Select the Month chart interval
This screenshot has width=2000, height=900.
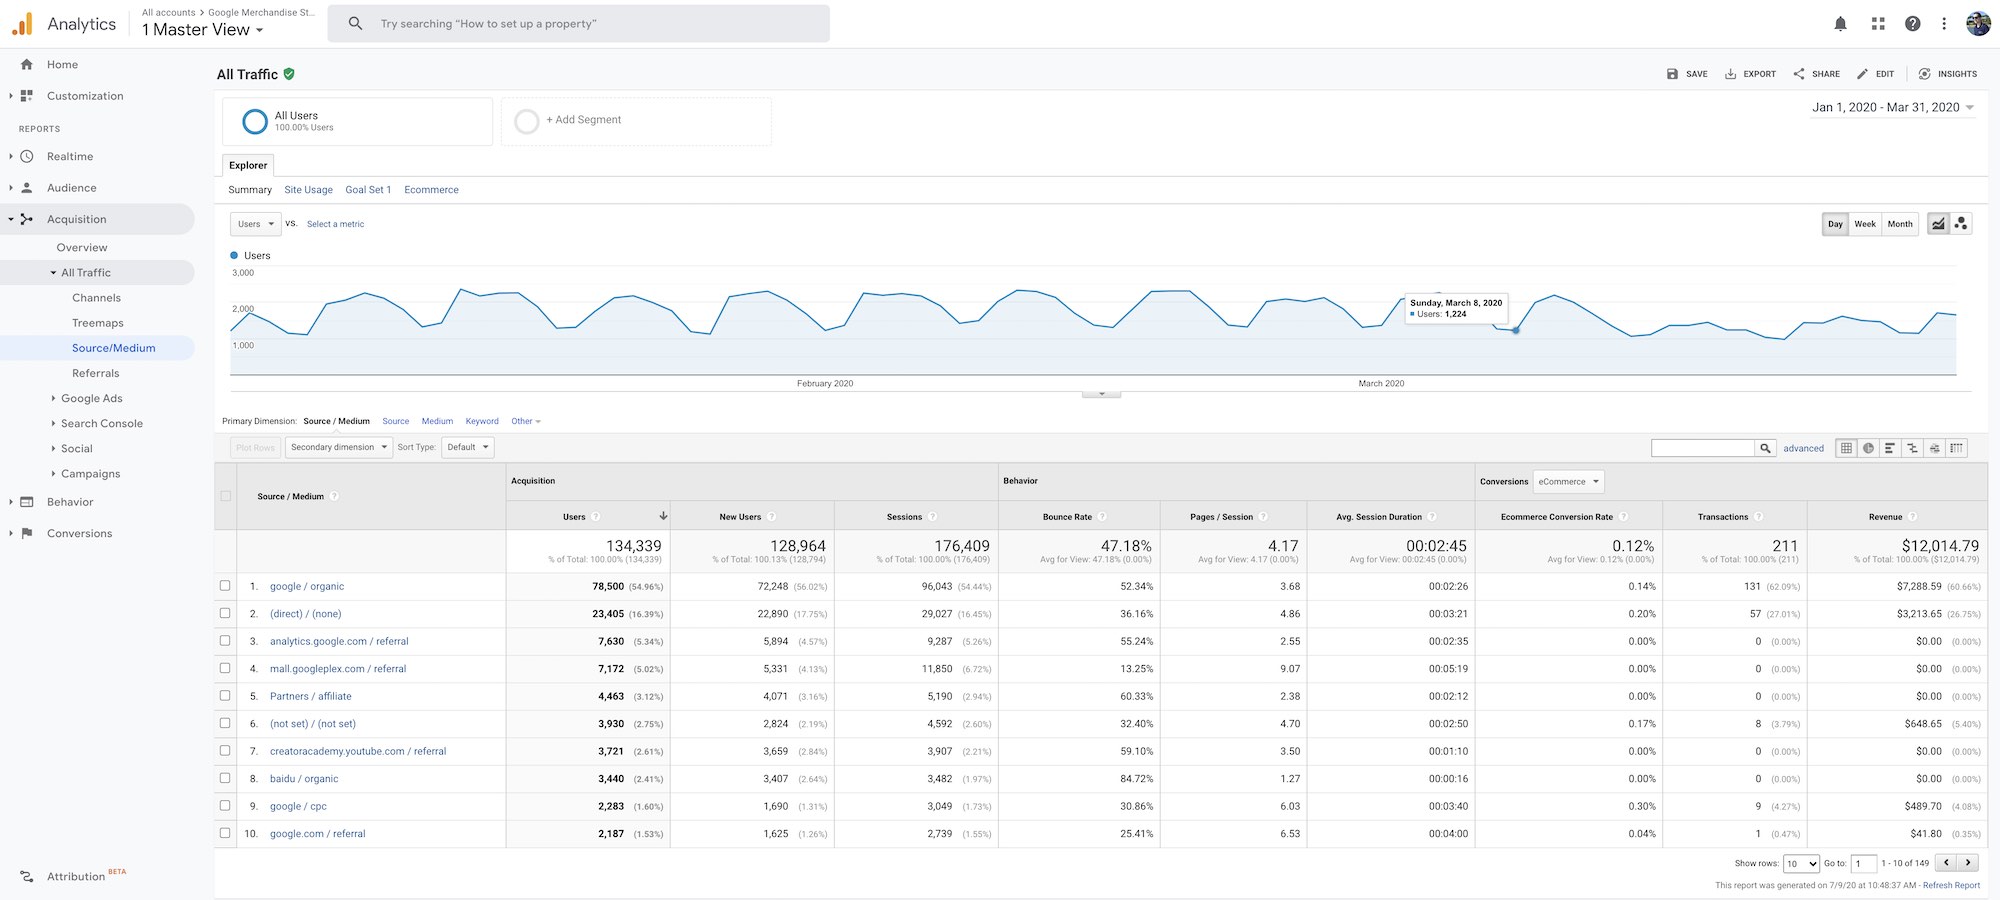(1900, 224)
